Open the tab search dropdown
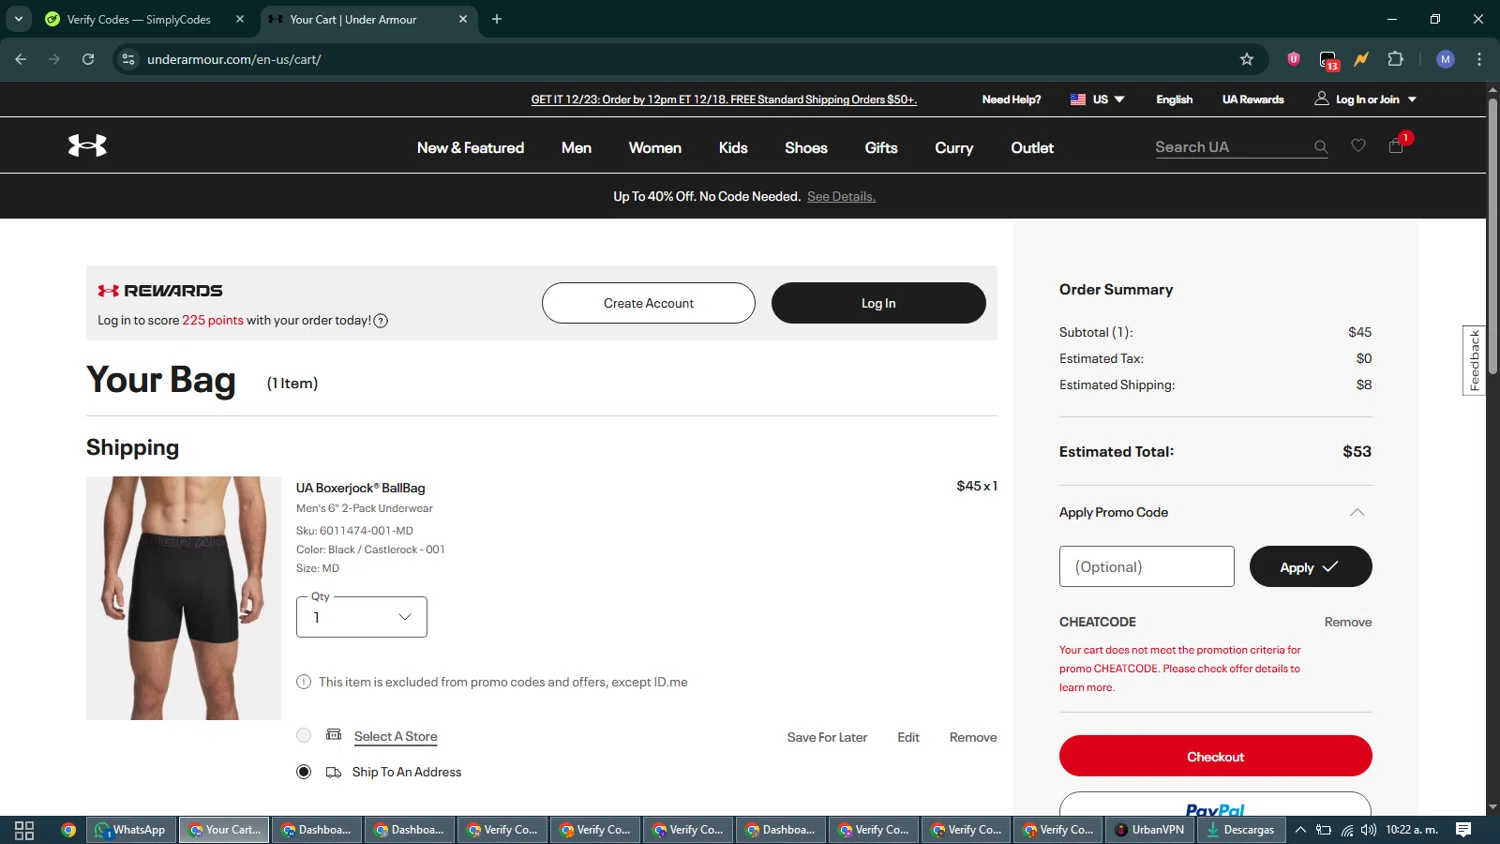 [18, 19]
